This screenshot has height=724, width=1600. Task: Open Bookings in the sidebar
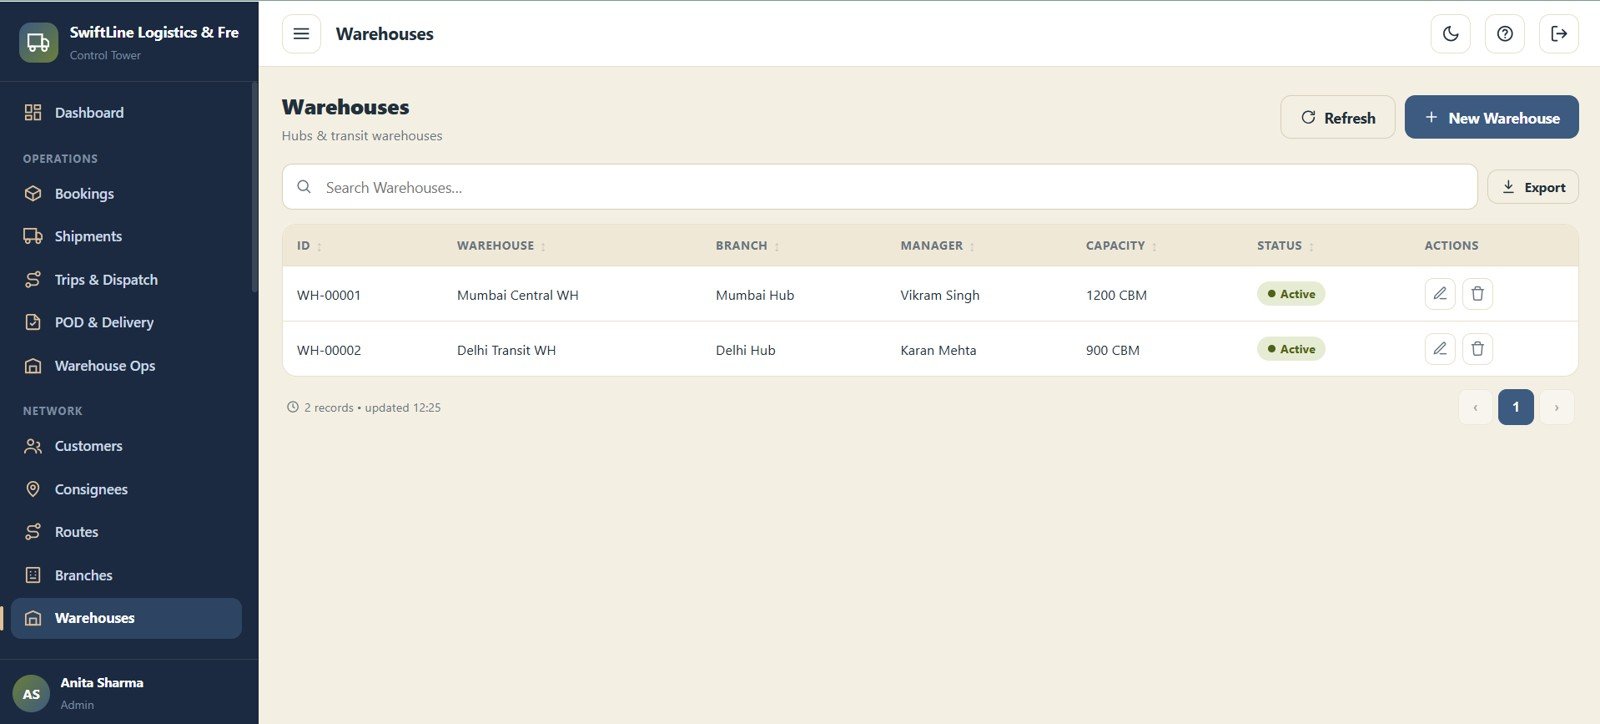click(x=126, y=194)
